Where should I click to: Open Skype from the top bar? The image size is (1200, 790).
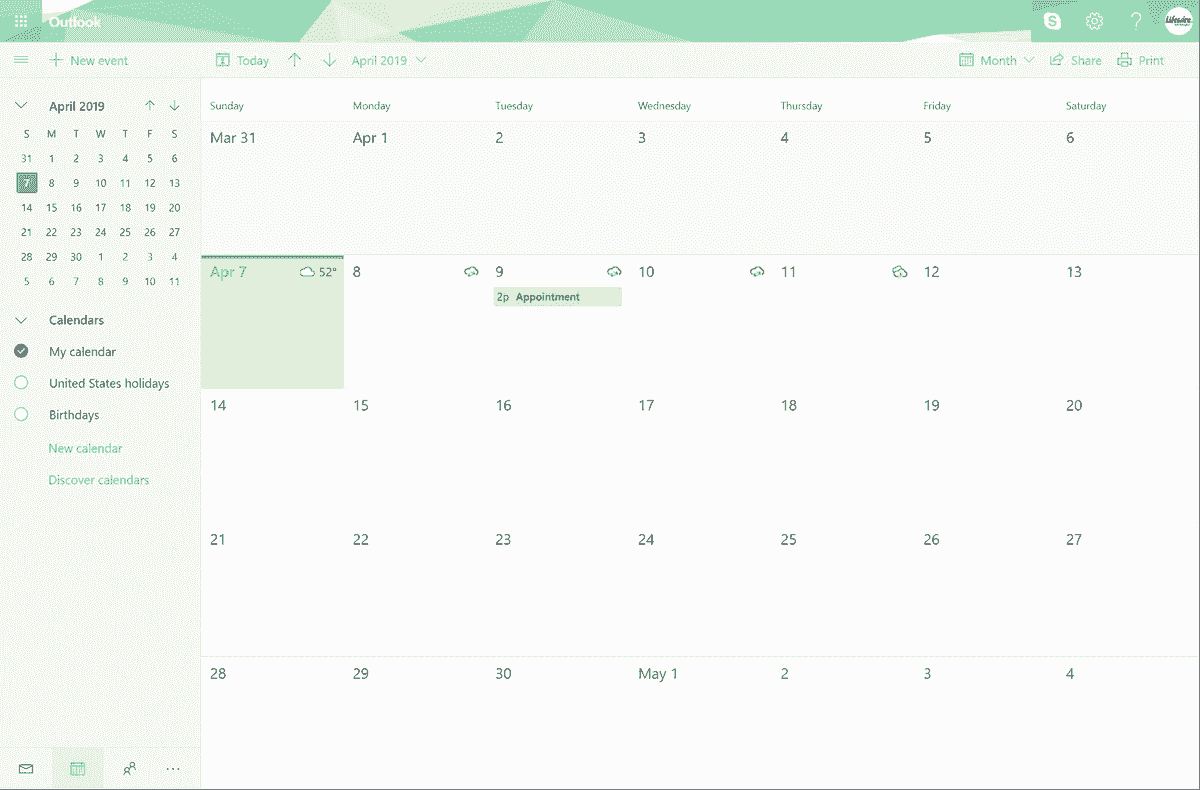1052,20
